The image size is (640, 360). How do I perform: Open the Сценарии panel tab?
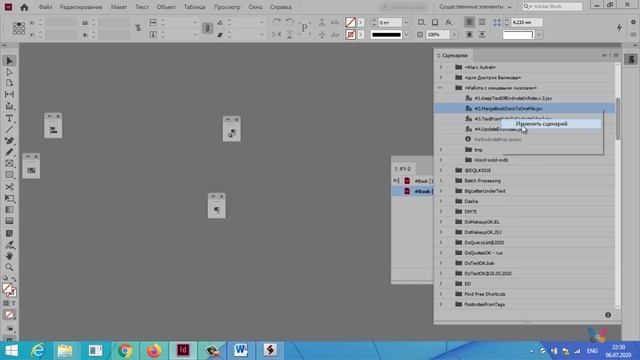(454, 56)
